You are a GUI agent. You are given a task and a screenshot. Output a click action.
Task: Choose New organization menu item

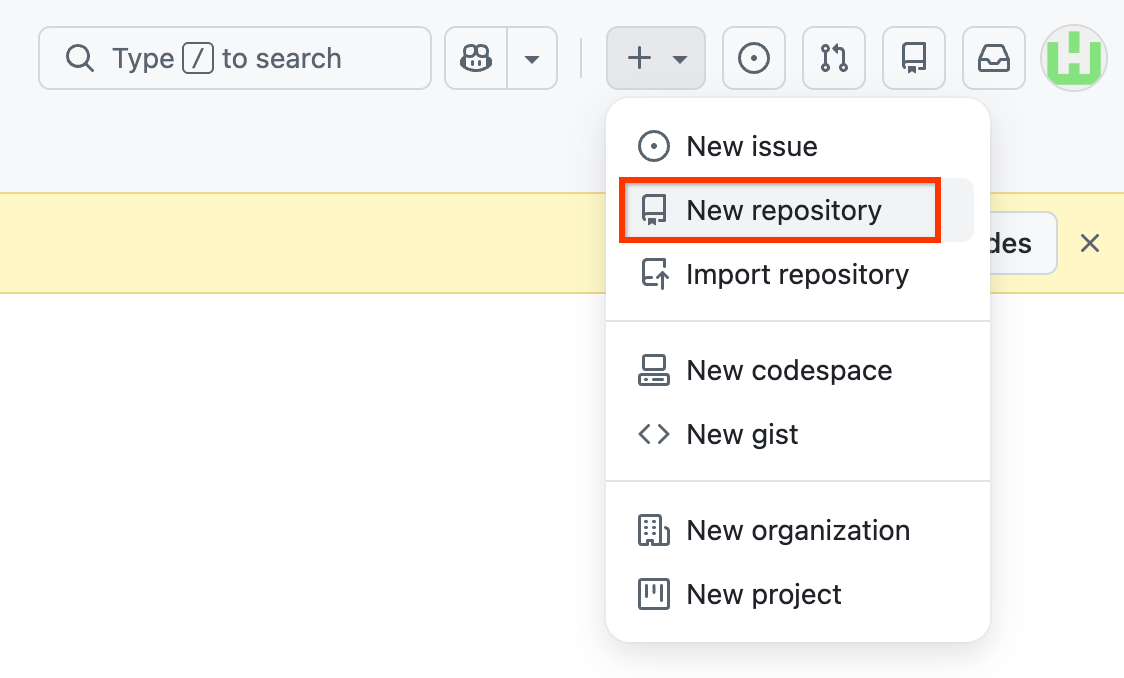[797, 530]
